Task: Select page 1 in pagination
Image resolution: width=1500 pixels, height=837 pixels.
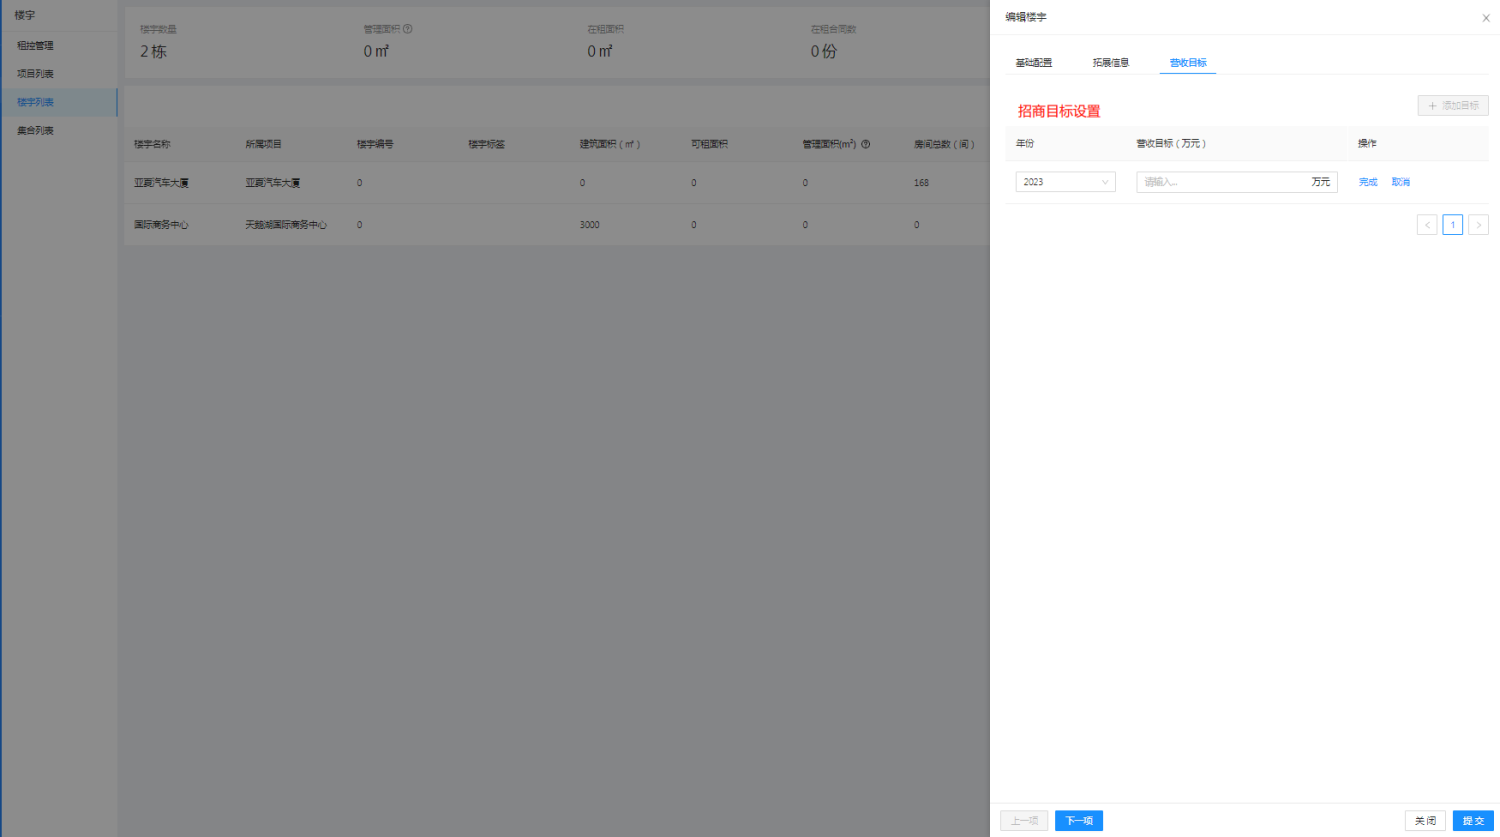Action: pyautogui.click(x=1452, y=225)
